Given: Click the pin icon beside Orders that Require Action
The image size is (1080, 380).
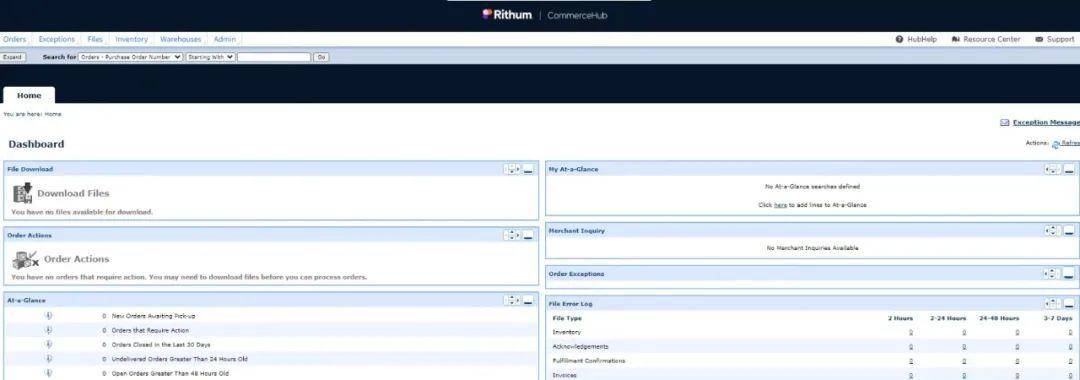Looking at the screenshot, I should (48, 330).
